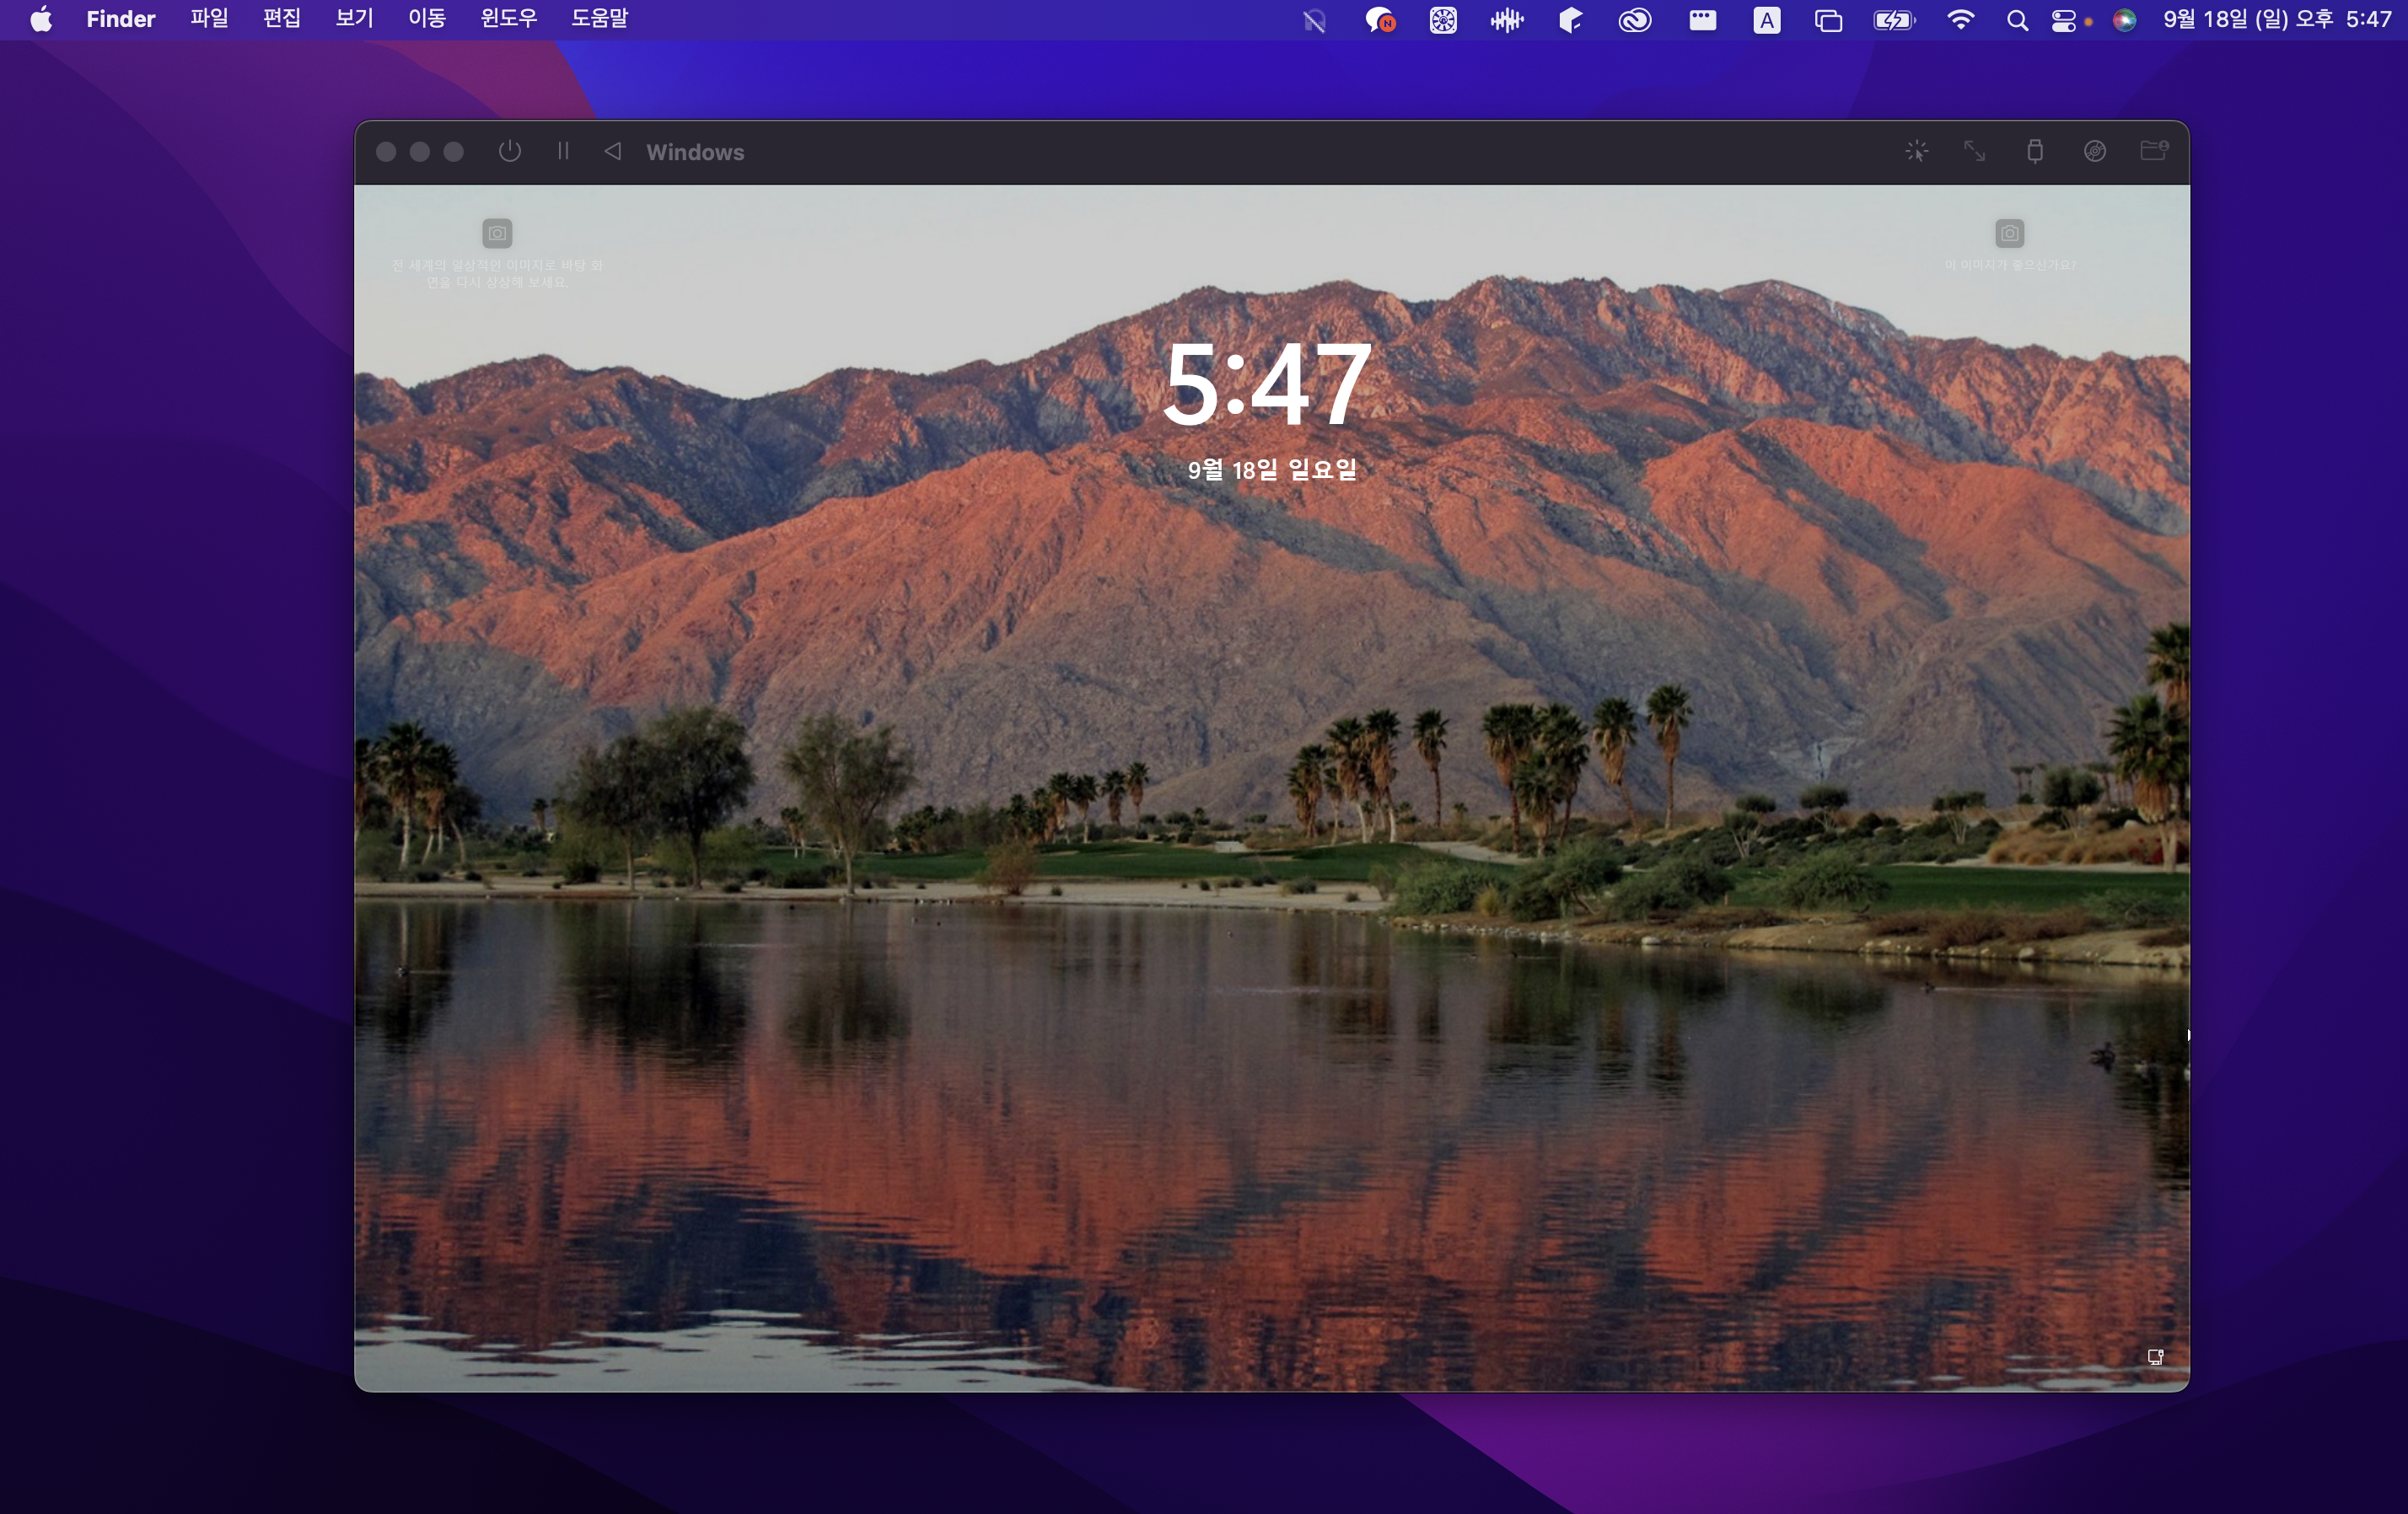The height and width of the screenshot is (1514, 2408).
Task: Toggle capture mouse cursor icon
Action: pyautogui.click(x=1916, y=152)
